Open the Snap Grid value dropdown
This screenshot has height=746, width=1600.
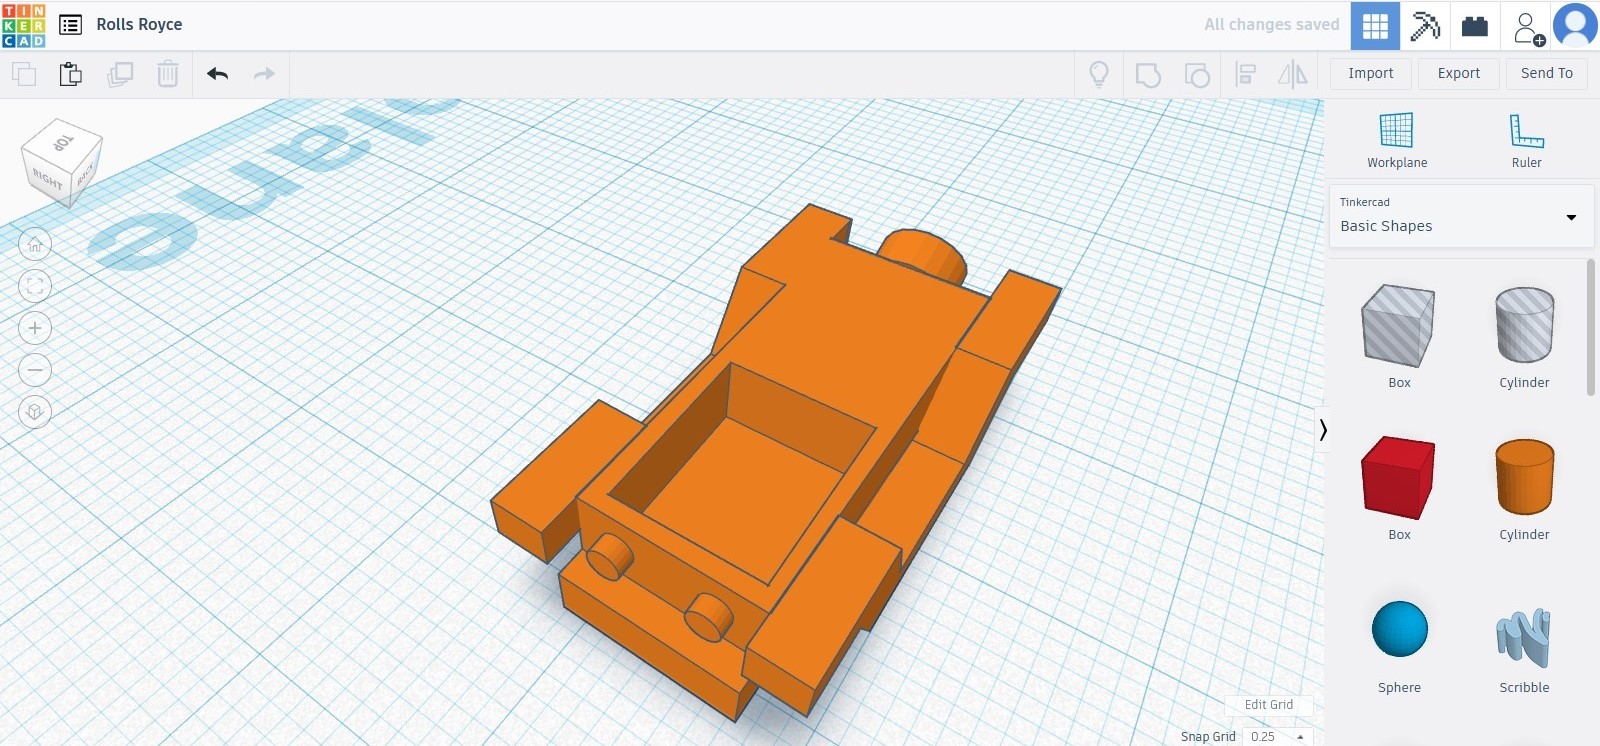pos(1277,736)
